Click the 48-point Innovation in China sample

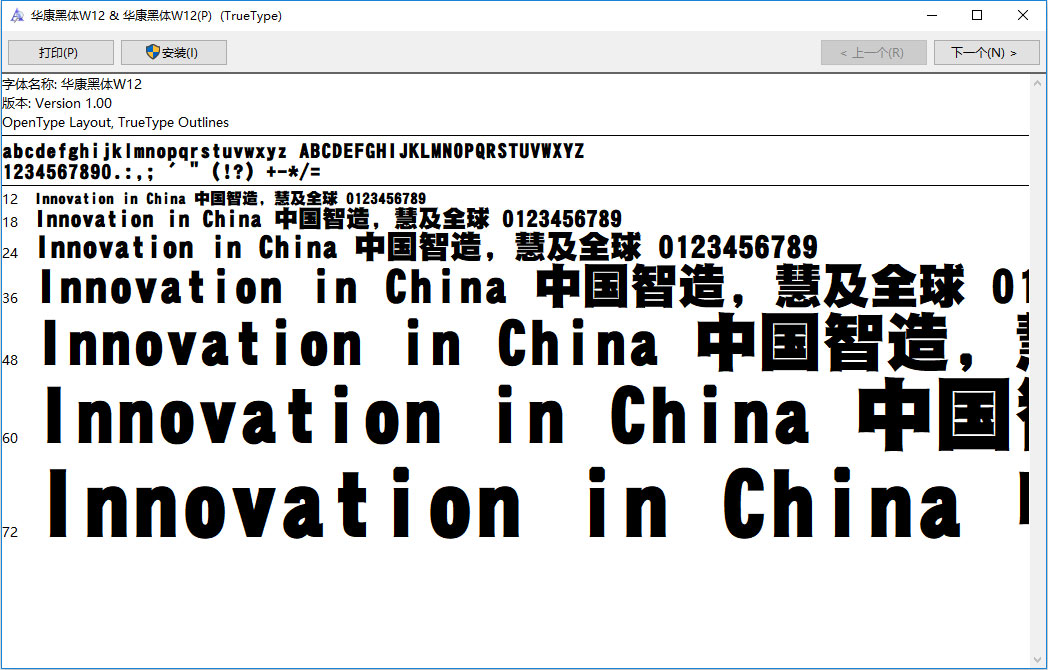tap(350, 345)
